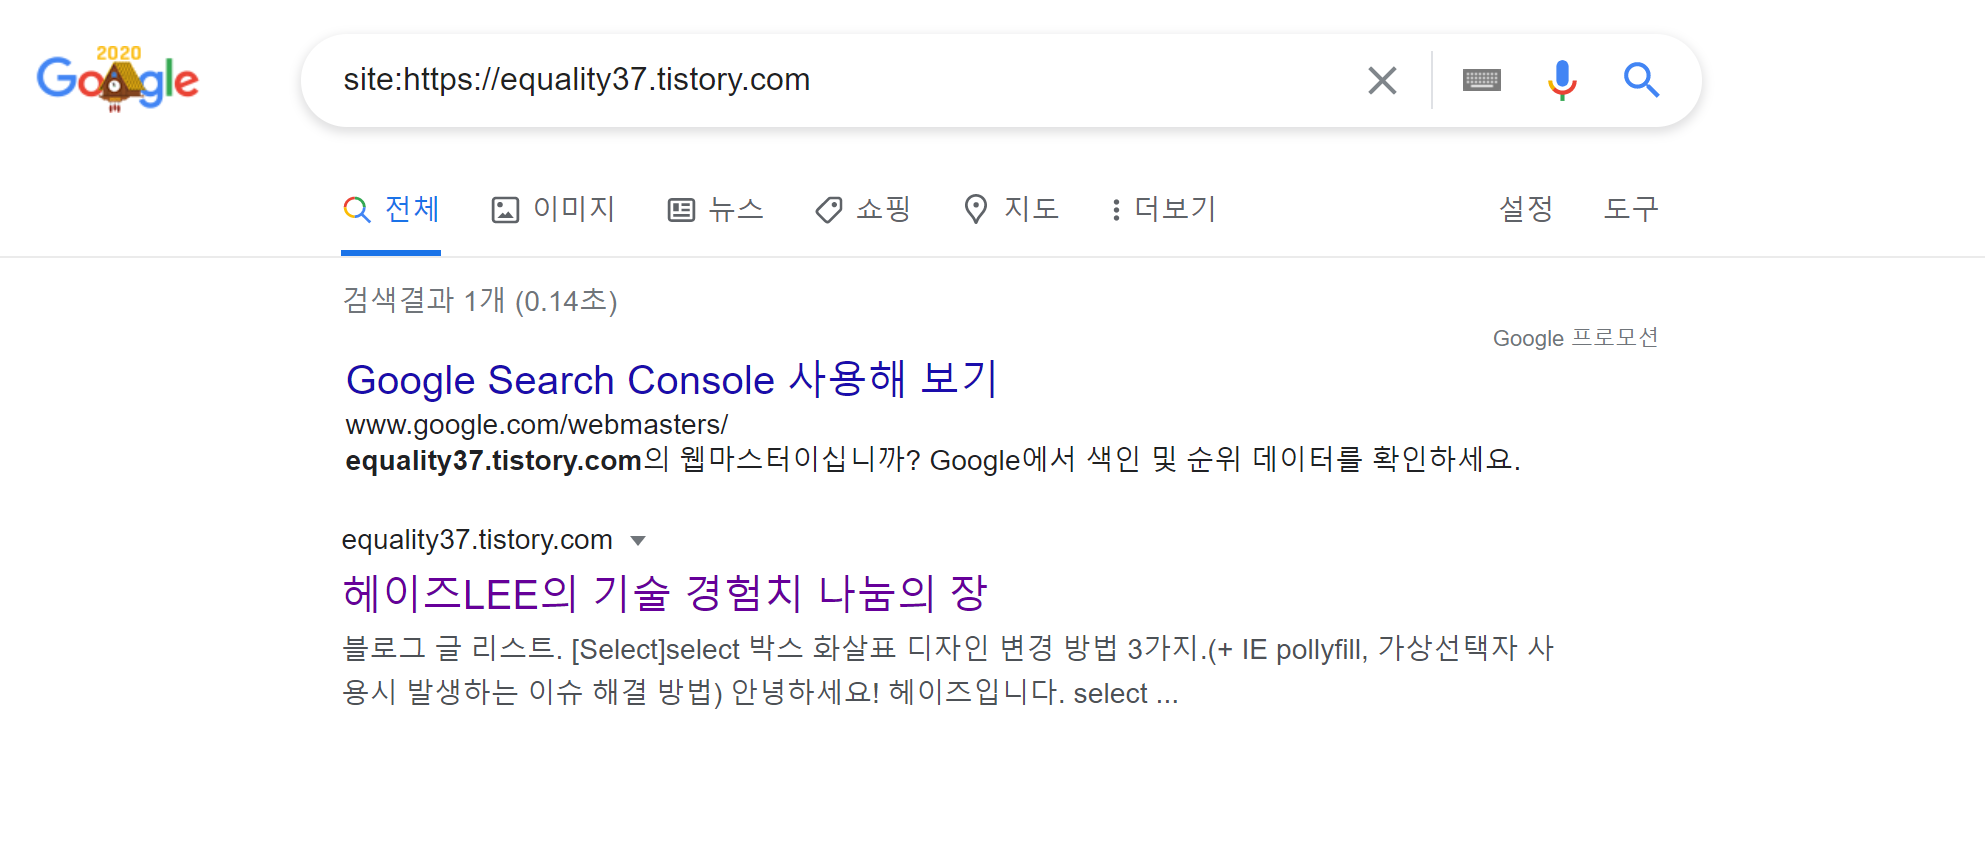Open Google Search Console 사용해 보기 link
This screenshot has height=853, width=1985.
point(672,380)
